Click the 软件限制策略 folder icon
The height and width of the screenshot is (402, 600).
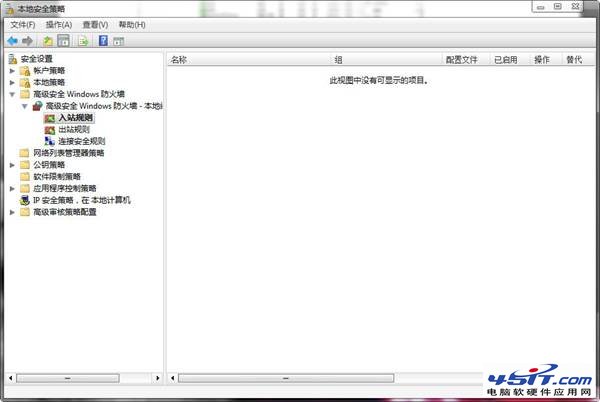25,177
